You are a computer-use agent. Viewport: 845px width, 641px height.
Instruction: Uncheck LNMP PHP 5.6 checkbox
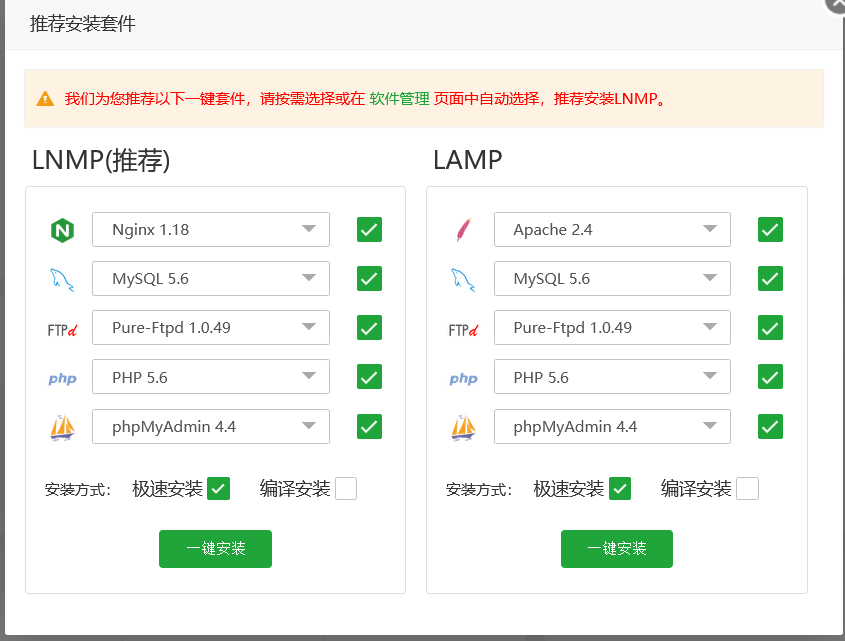369,377
